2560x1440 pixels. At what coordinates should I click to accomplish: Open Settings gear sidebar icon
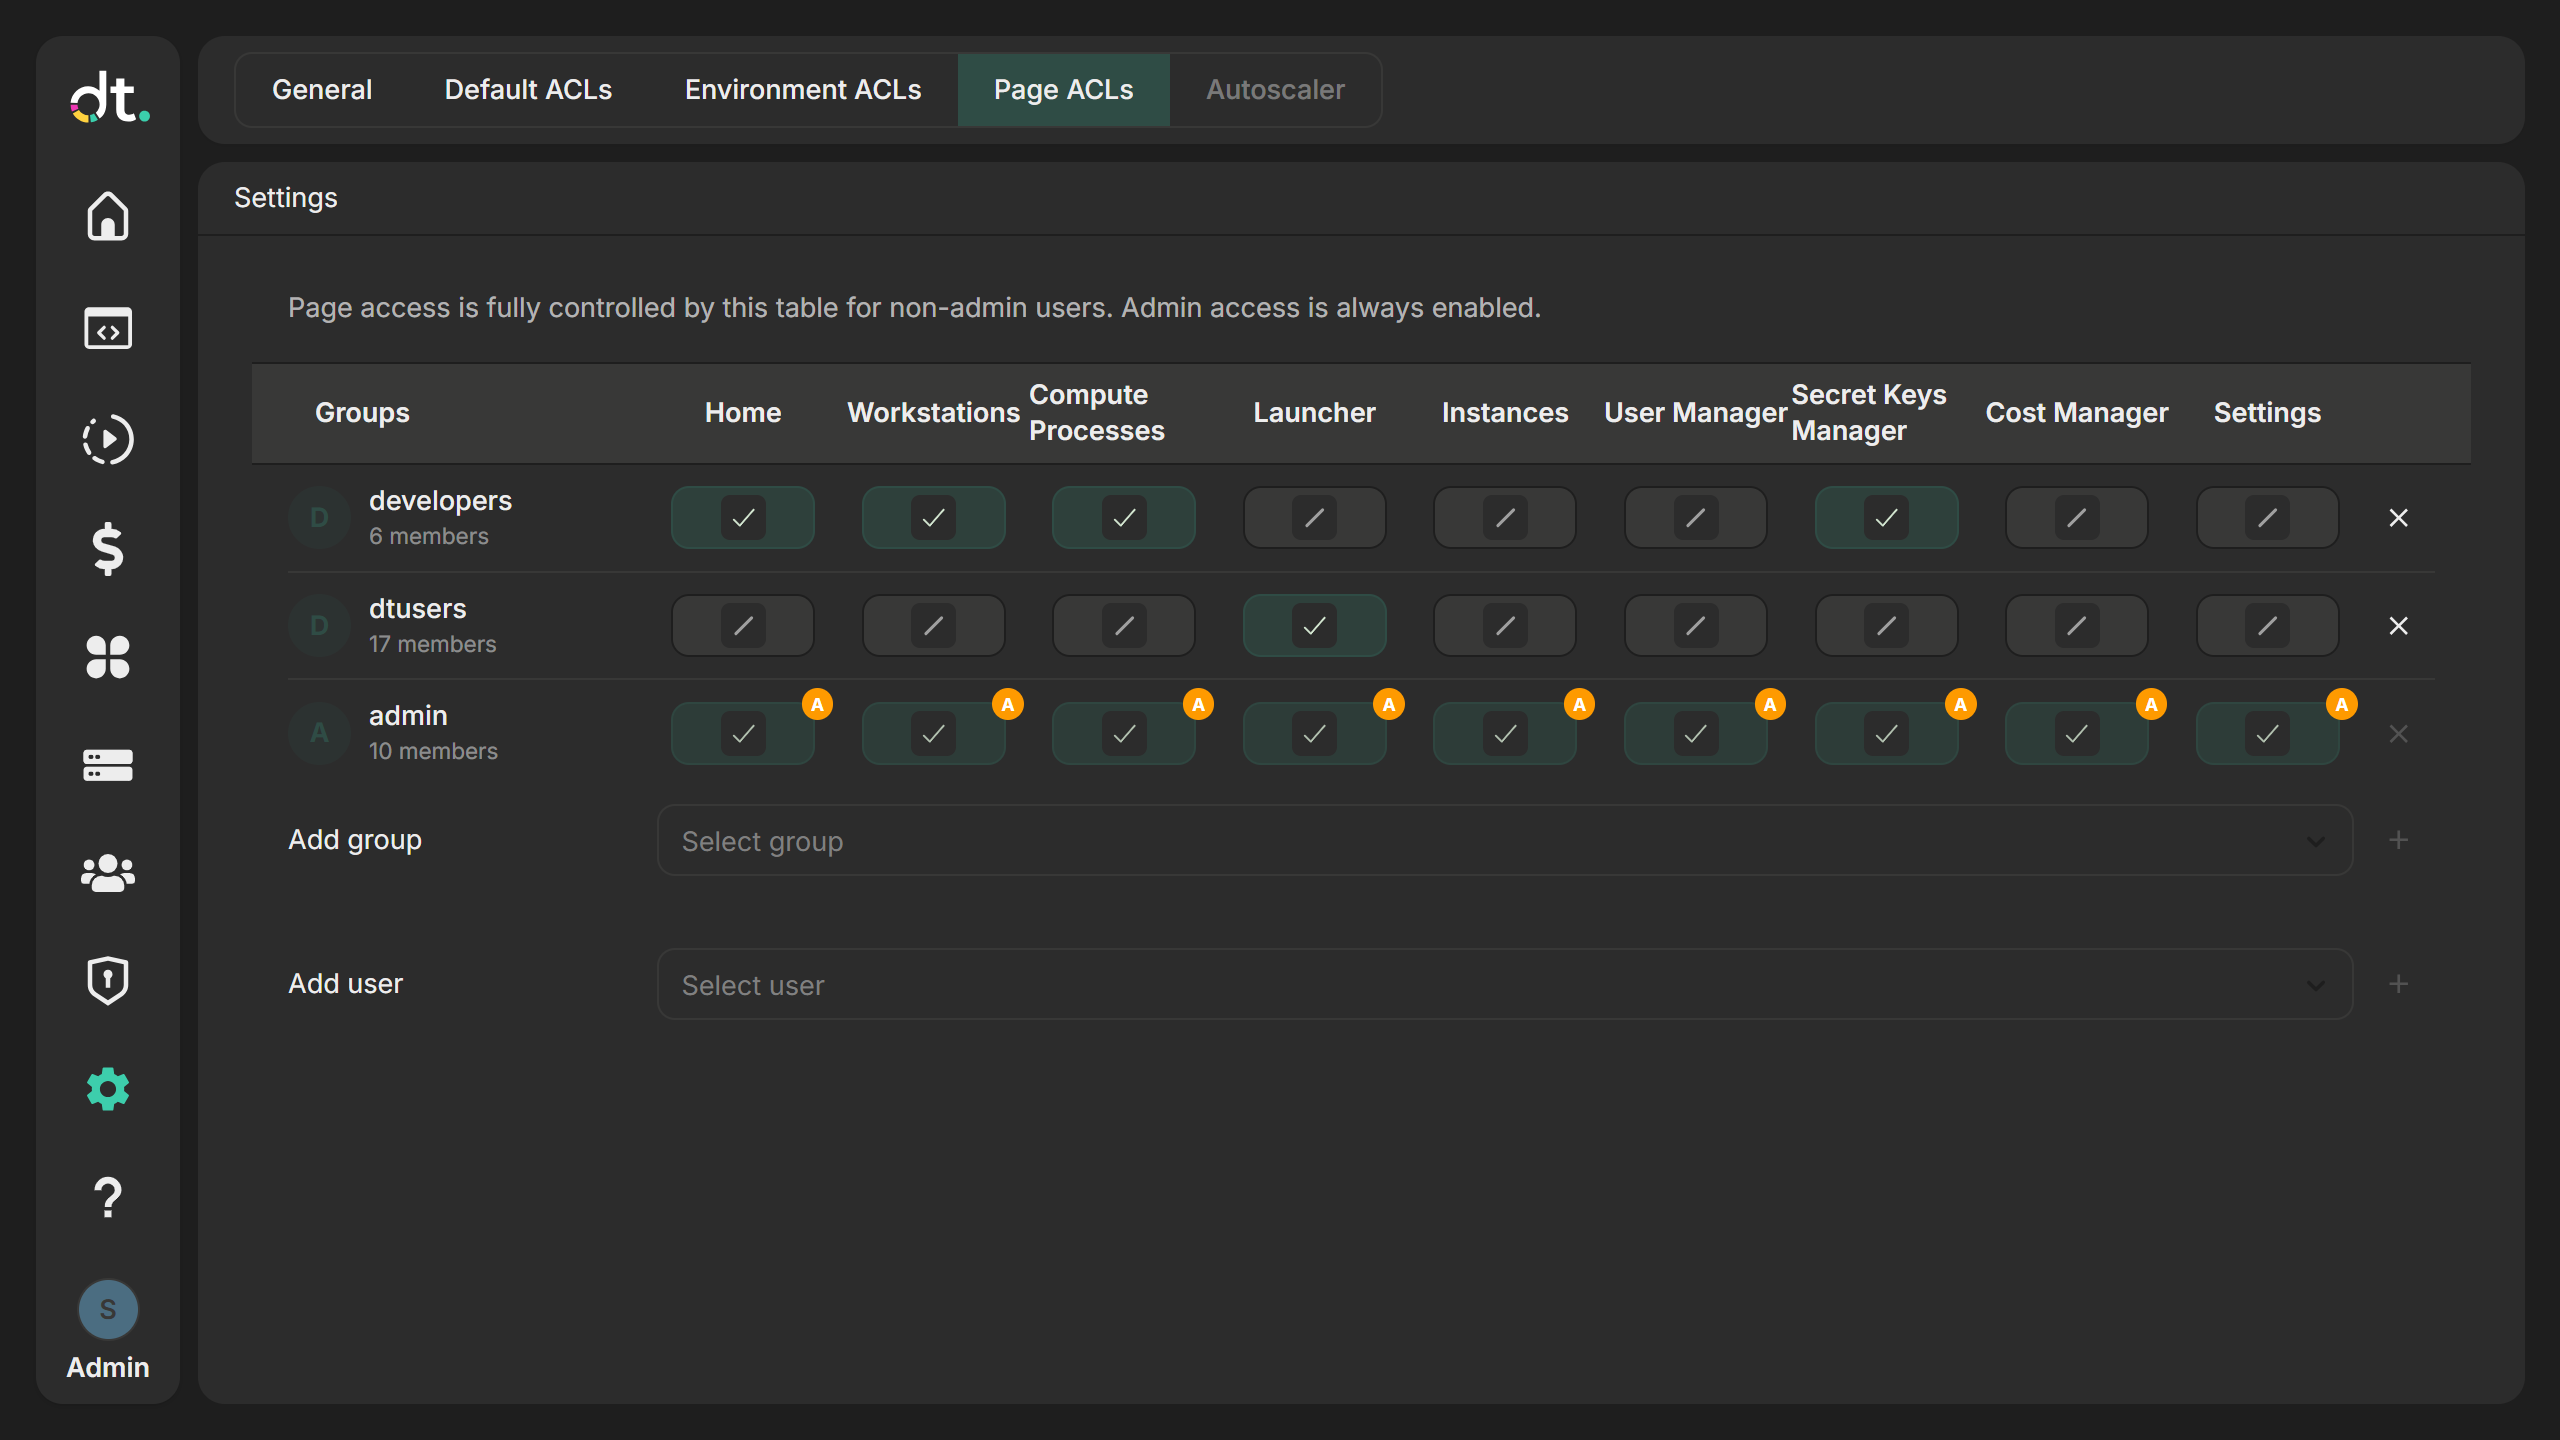108,1089
